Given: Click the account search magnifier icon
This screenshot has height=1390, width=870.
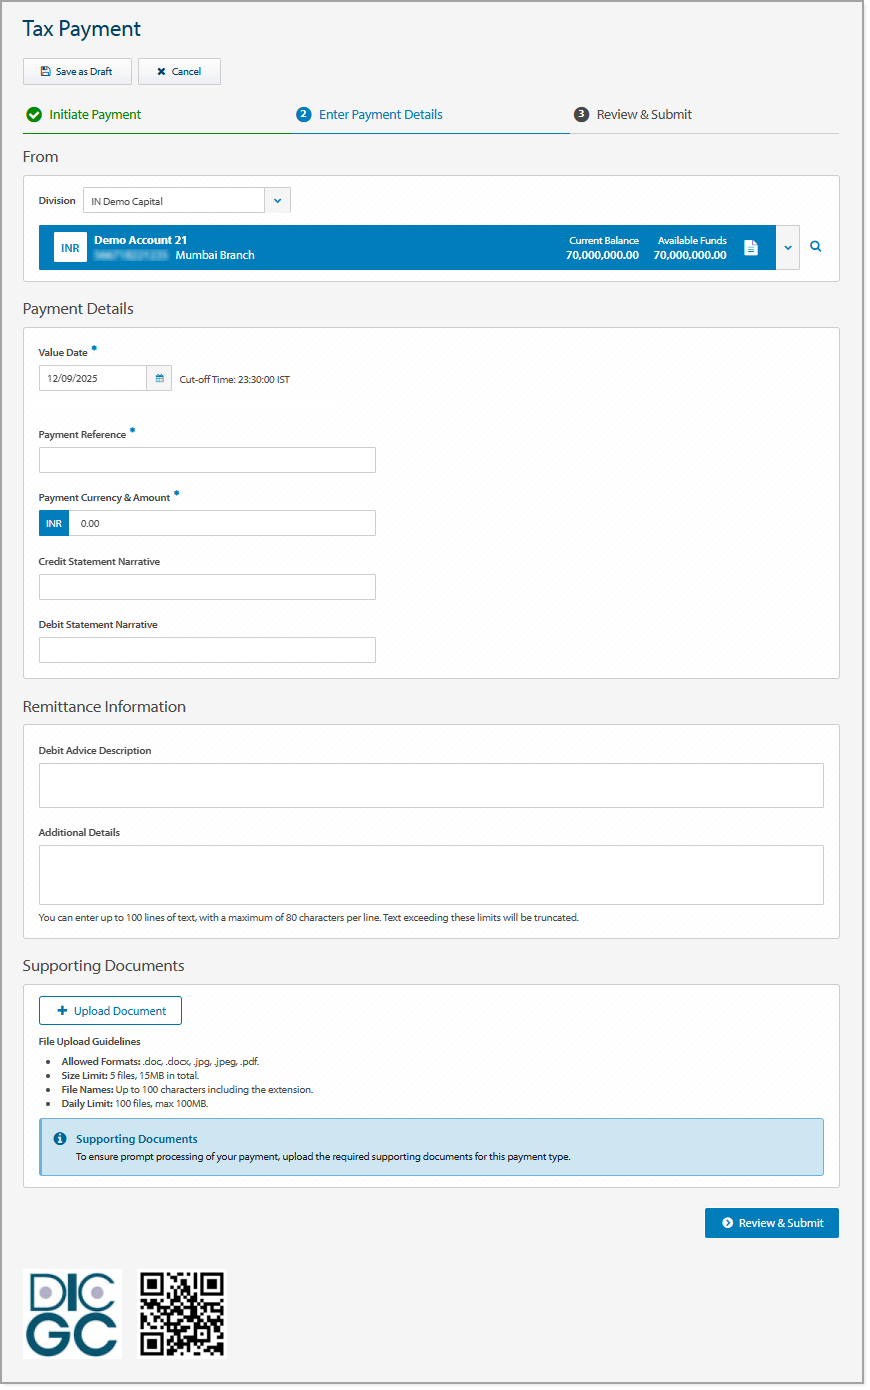Looking at the screenshot, I should 815,246.
